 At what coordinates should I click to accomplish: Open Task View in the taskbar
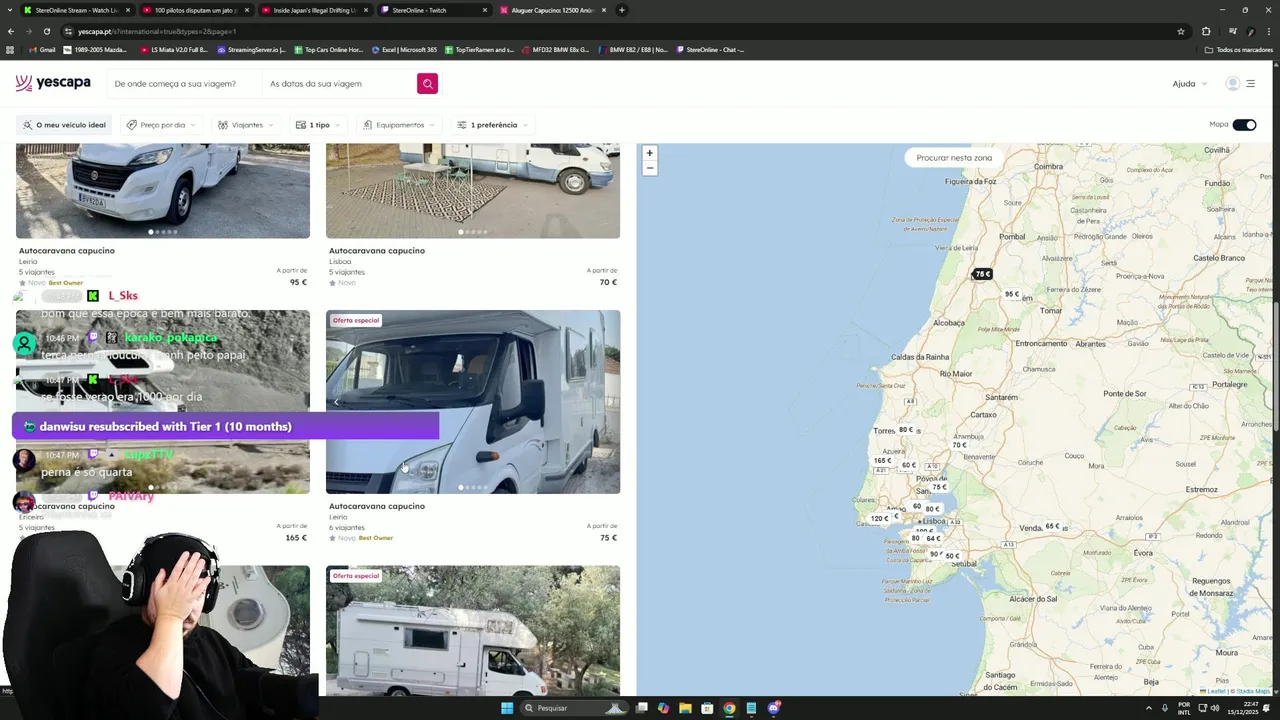tap(641, 708)
